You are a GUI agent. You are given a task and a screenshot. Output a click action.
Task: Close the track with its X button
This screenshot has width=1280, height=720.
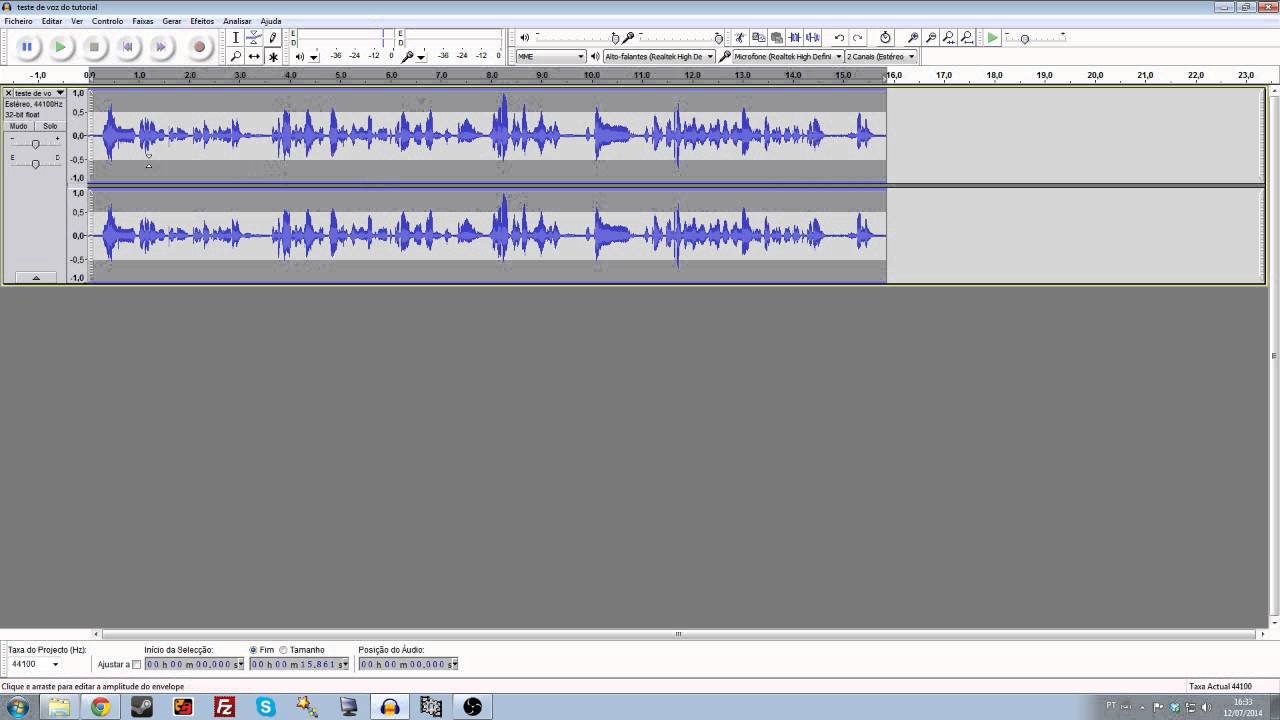8,93
